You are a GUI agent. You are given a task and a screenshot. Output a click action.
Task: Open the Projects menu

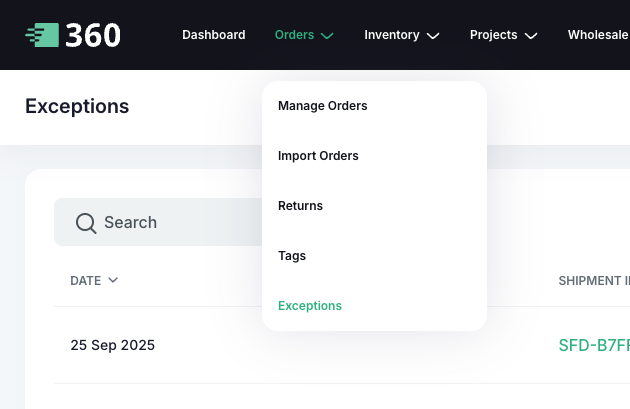(493, 35)
